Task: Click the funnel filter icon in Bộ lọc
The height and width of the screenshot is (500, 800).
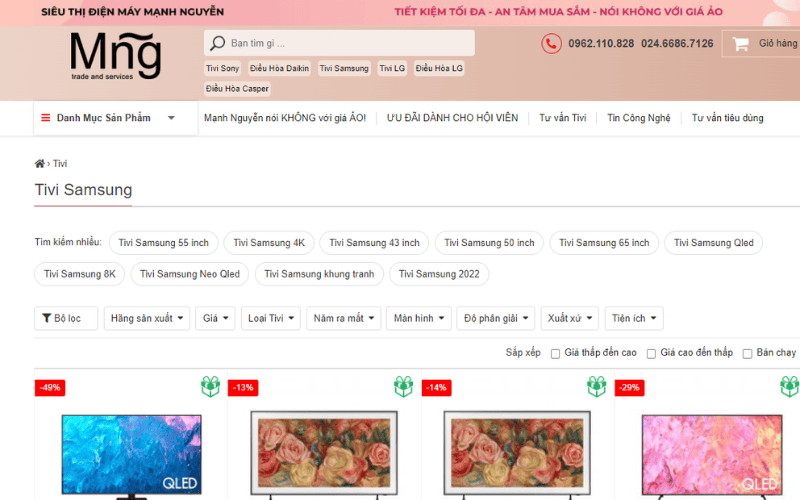Action: pos(46,318)
